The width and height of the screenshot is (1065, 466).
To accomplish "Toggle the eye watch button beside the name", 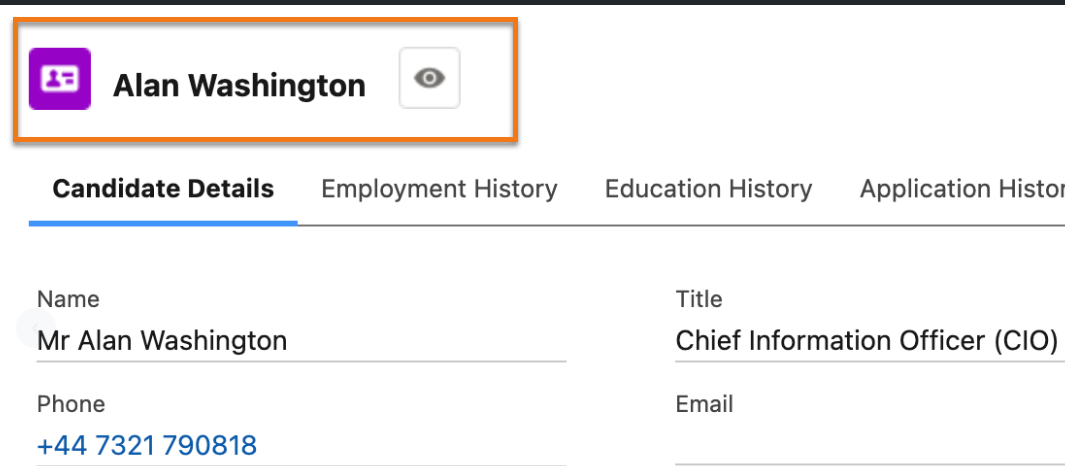I will pyautogui.click(x=429, y=78).
